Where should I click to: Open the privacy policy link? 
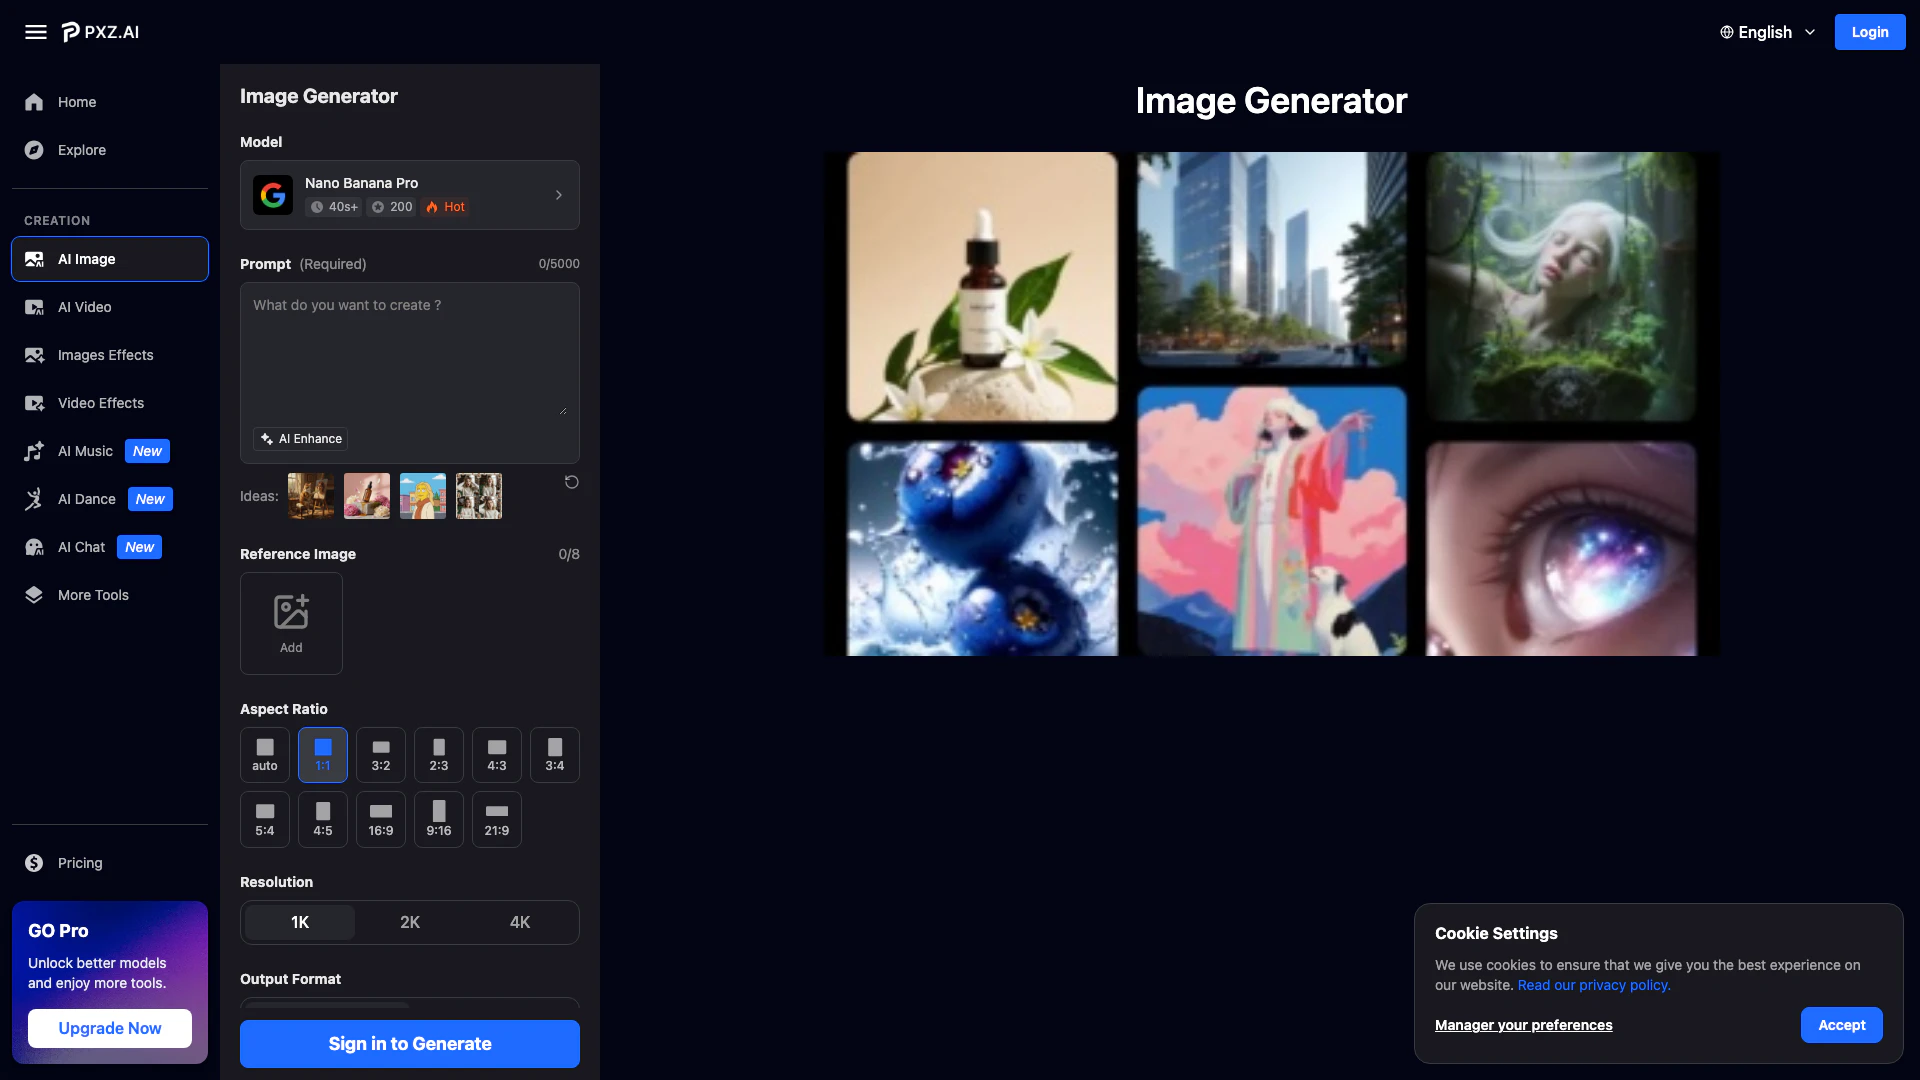[x=1594, y=985]
